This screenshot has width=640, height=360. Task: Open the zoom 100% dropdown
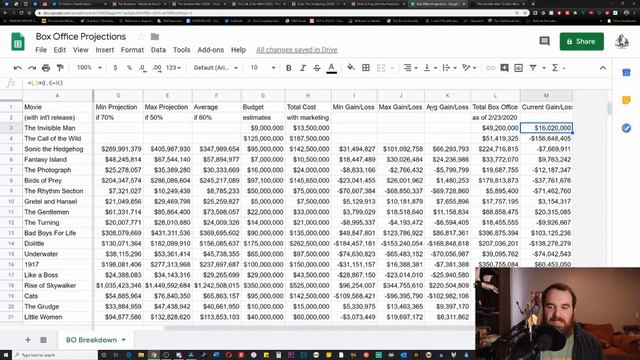(x=89, y=68)
